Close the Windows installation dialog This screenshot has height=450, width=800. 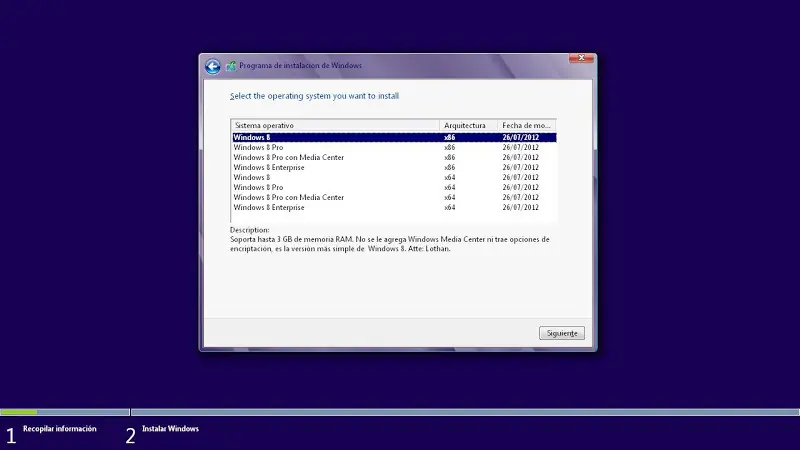coord(581,58)
